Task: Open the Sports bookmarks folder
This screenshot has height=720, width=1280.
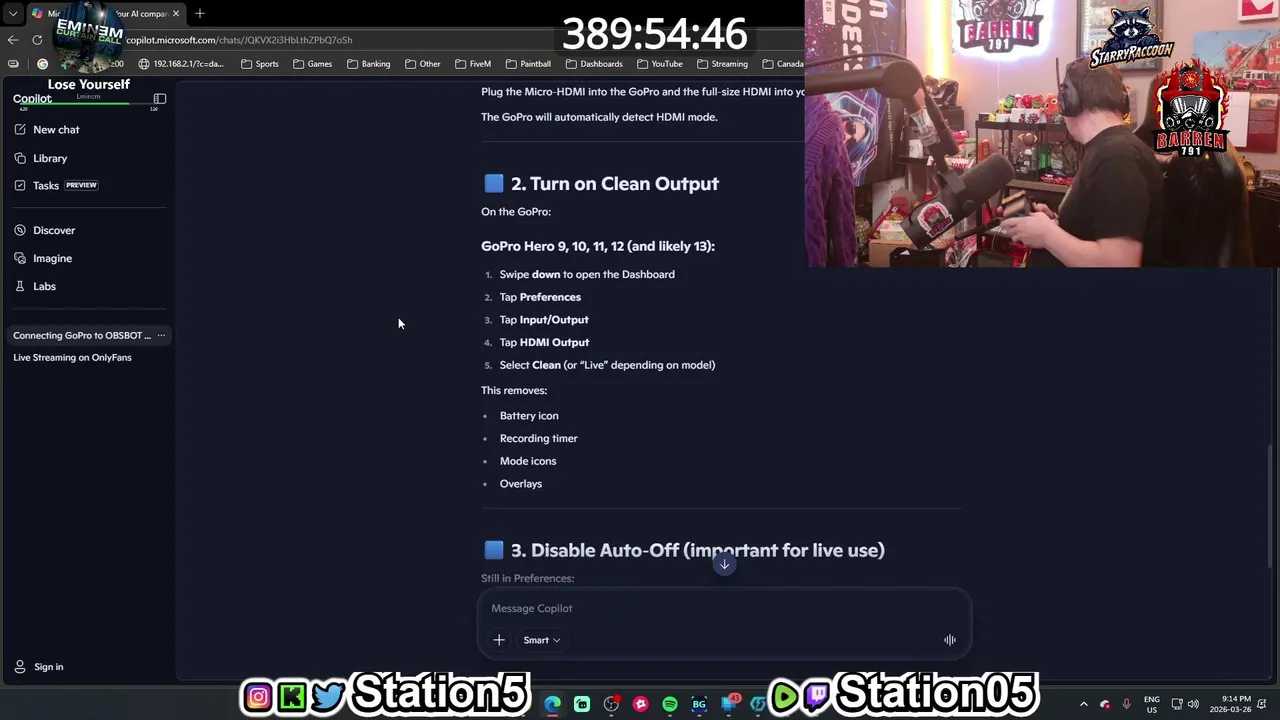Action: click(x=260, y=63)
